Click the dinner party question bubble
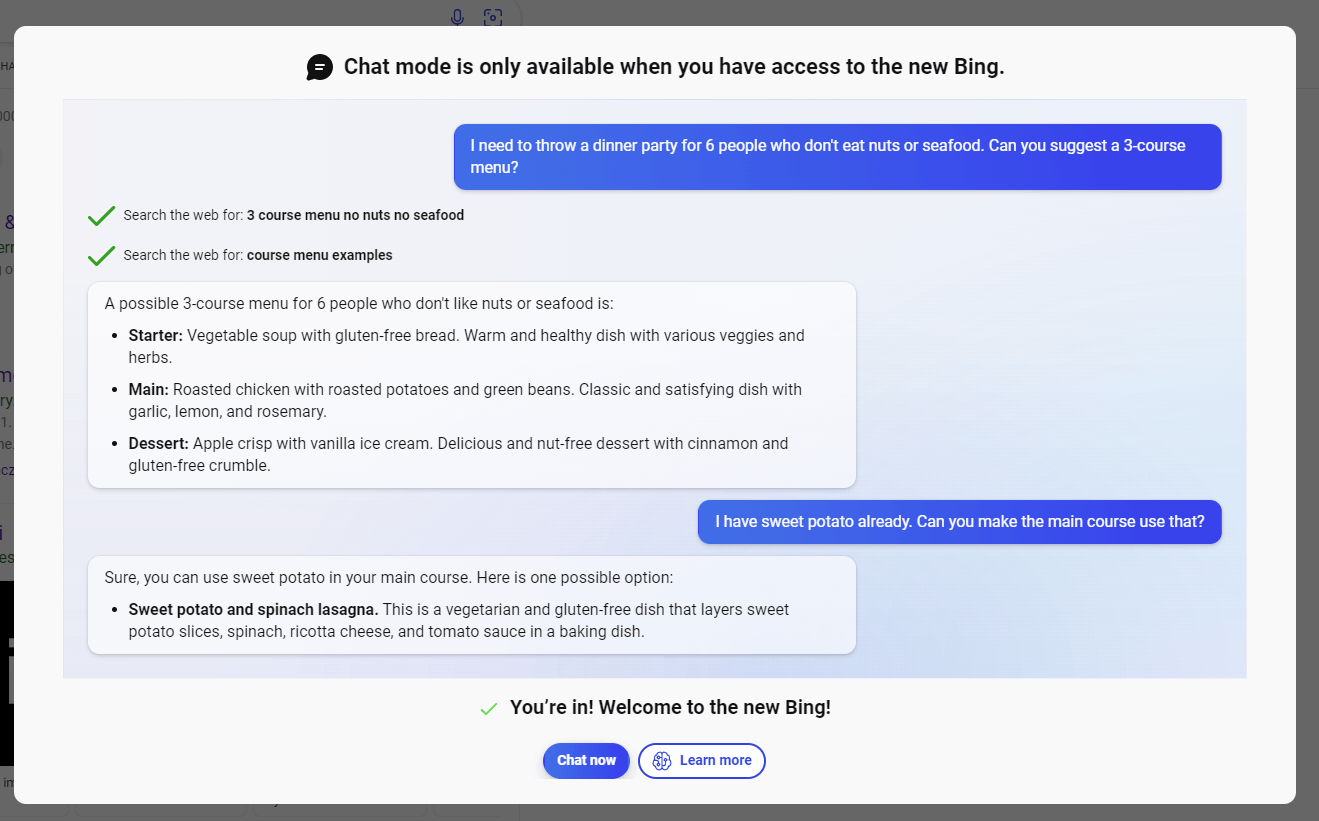 click(x=837, y=156)
